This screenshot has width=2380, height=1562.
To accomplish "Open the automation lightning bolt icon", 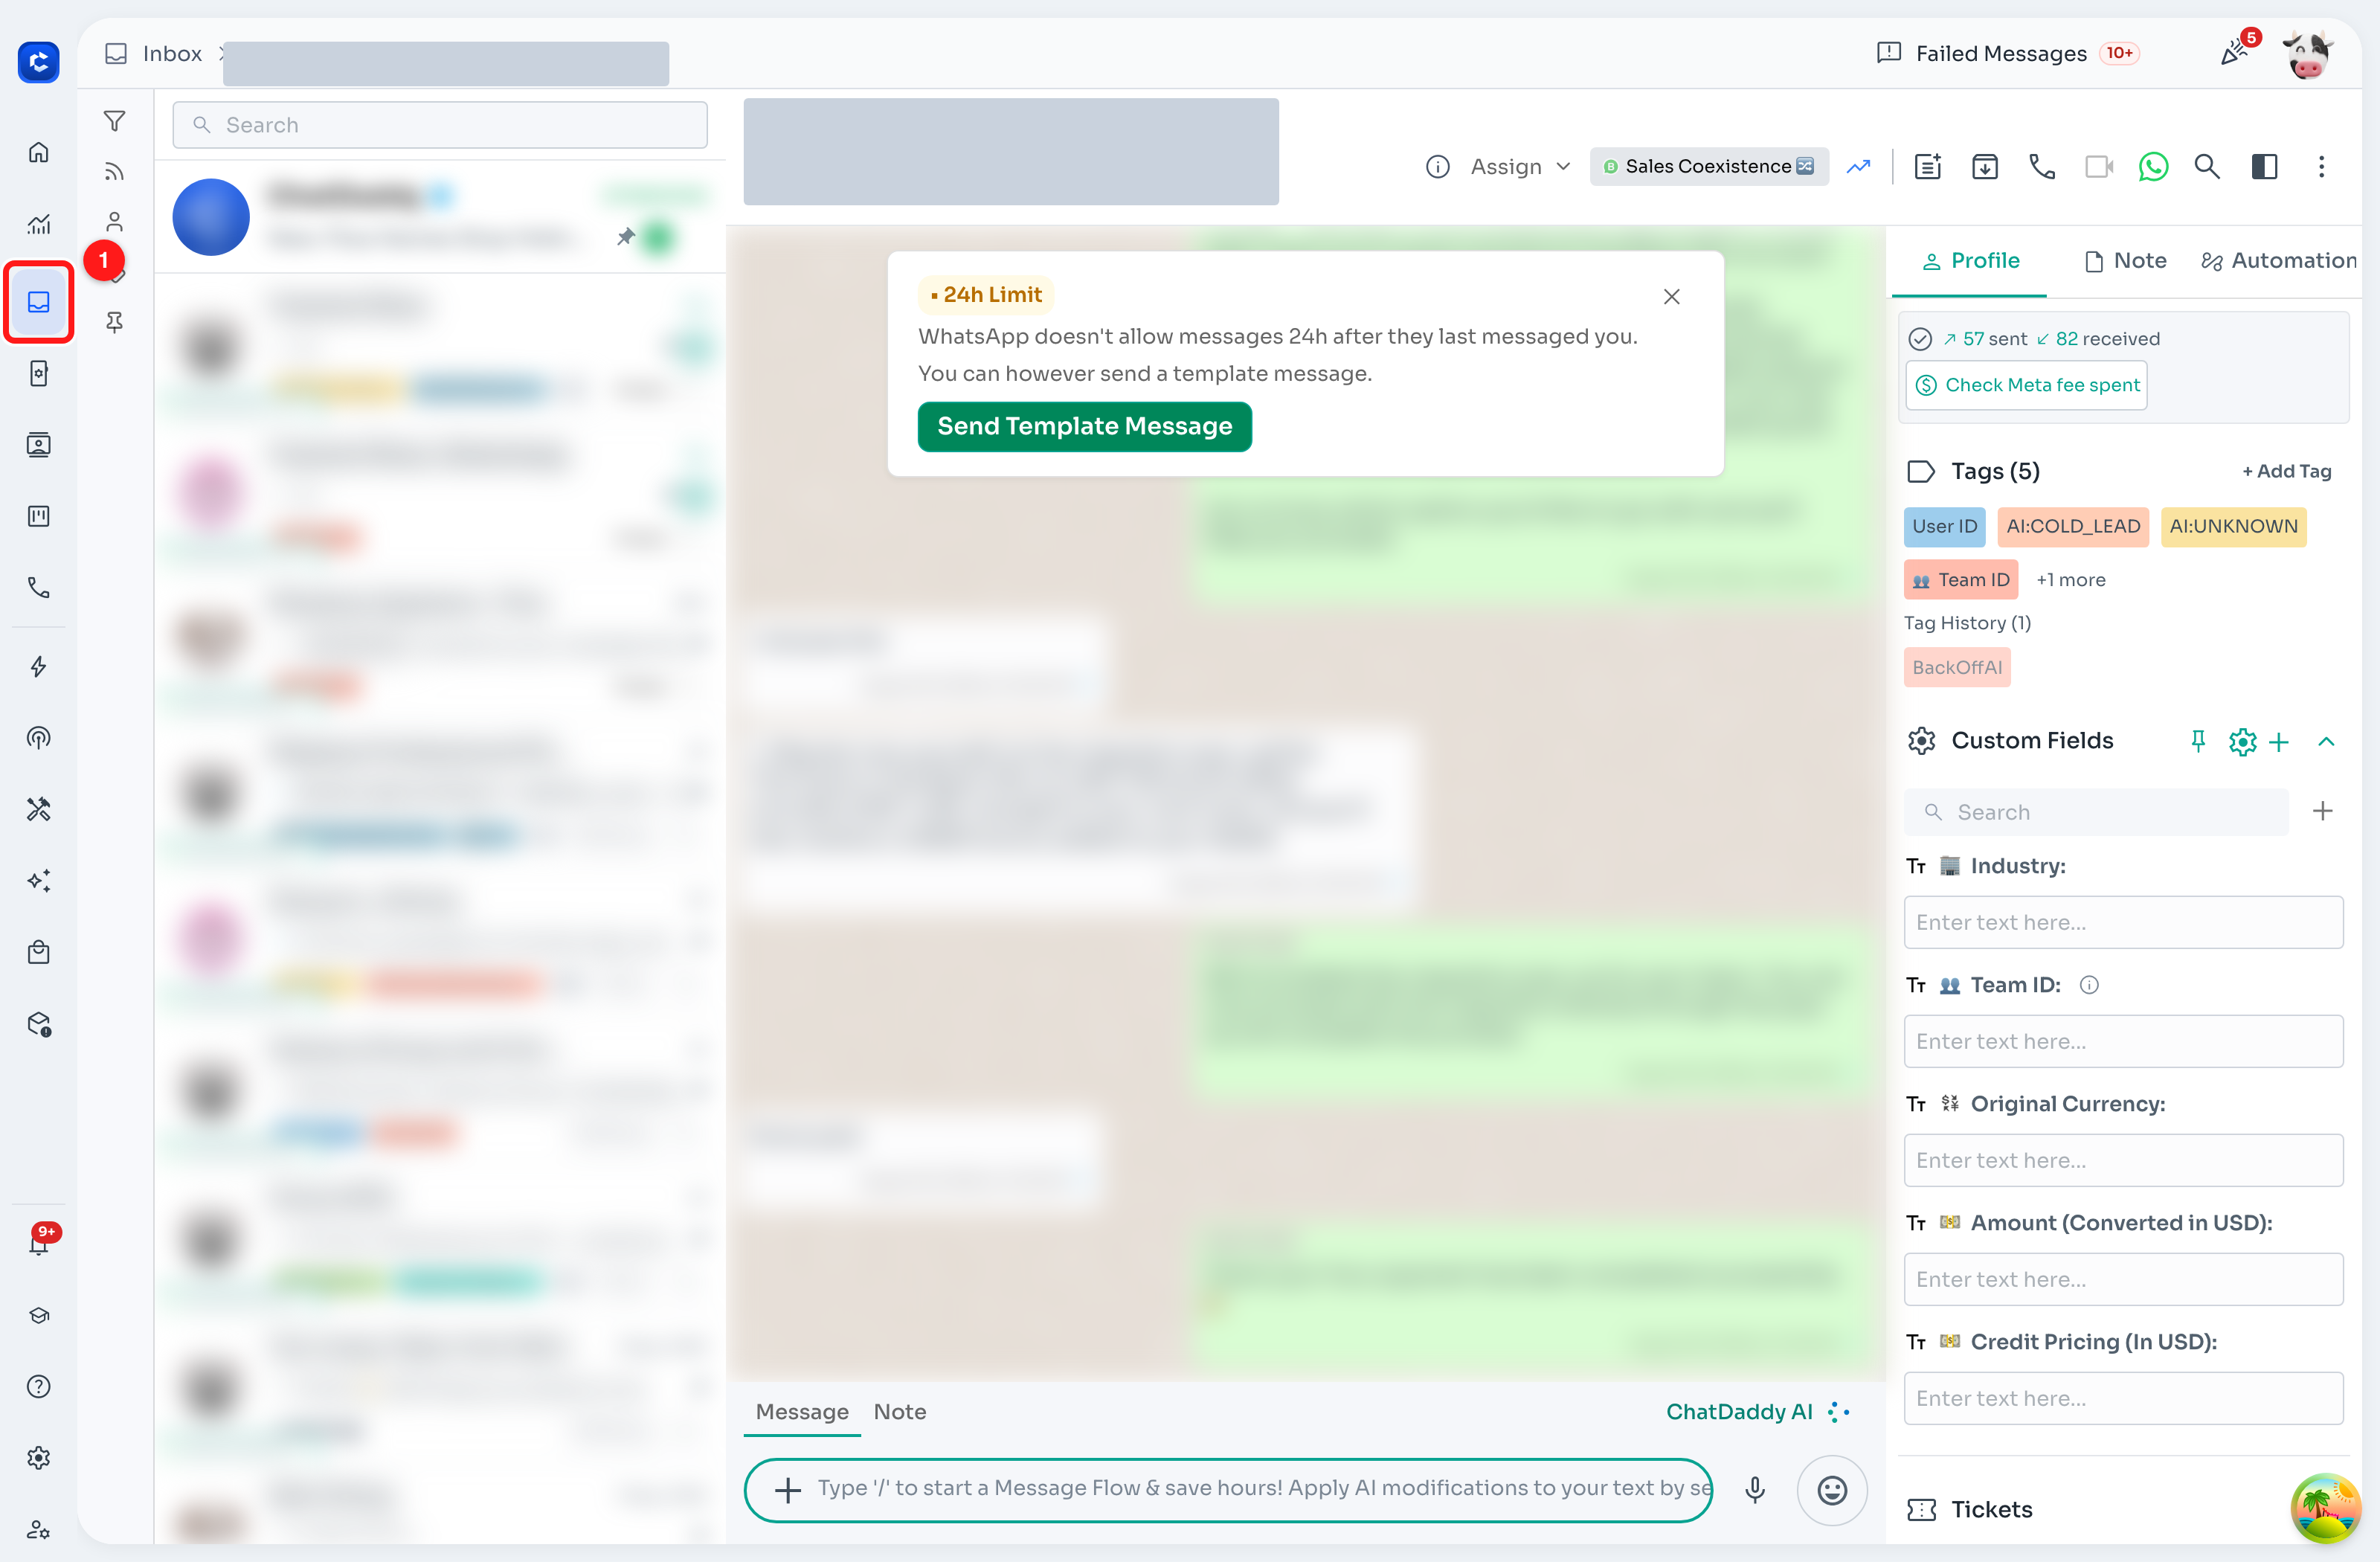I will tap(38, 667).
